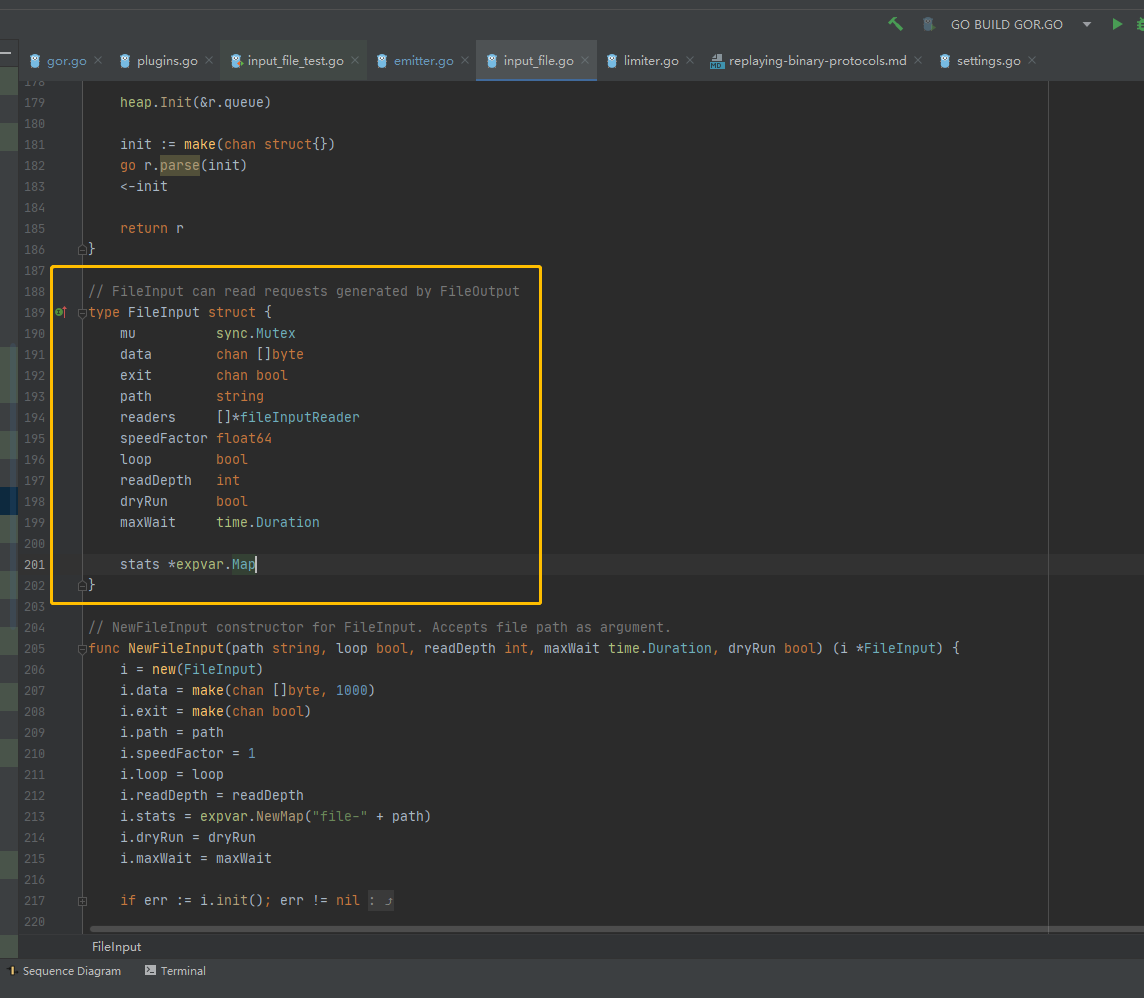Open the Sequence Diagram tool window
This screenshot has height=998, width=1144.
pyautogui.click(x=64, y=971)
